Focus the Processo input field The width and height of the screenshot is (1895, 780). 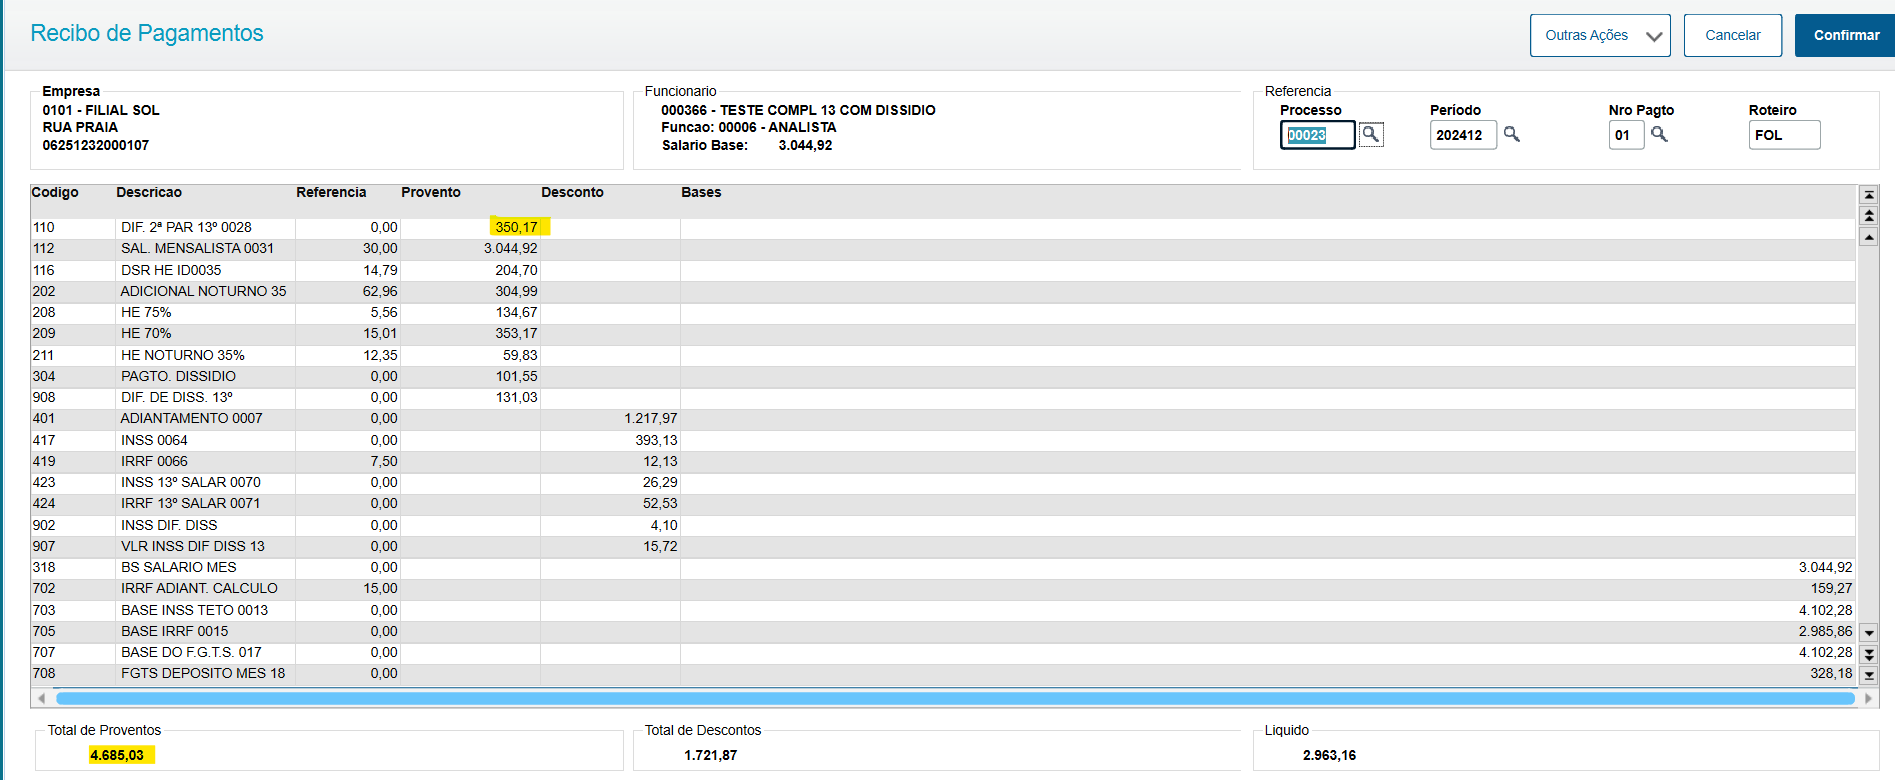[x=1318, y=135]
